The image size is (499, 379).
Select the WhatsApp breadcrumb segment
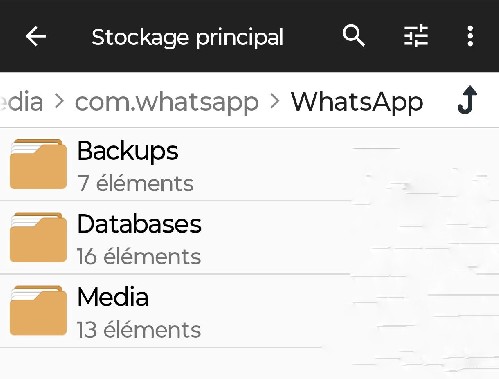[357, 102]
